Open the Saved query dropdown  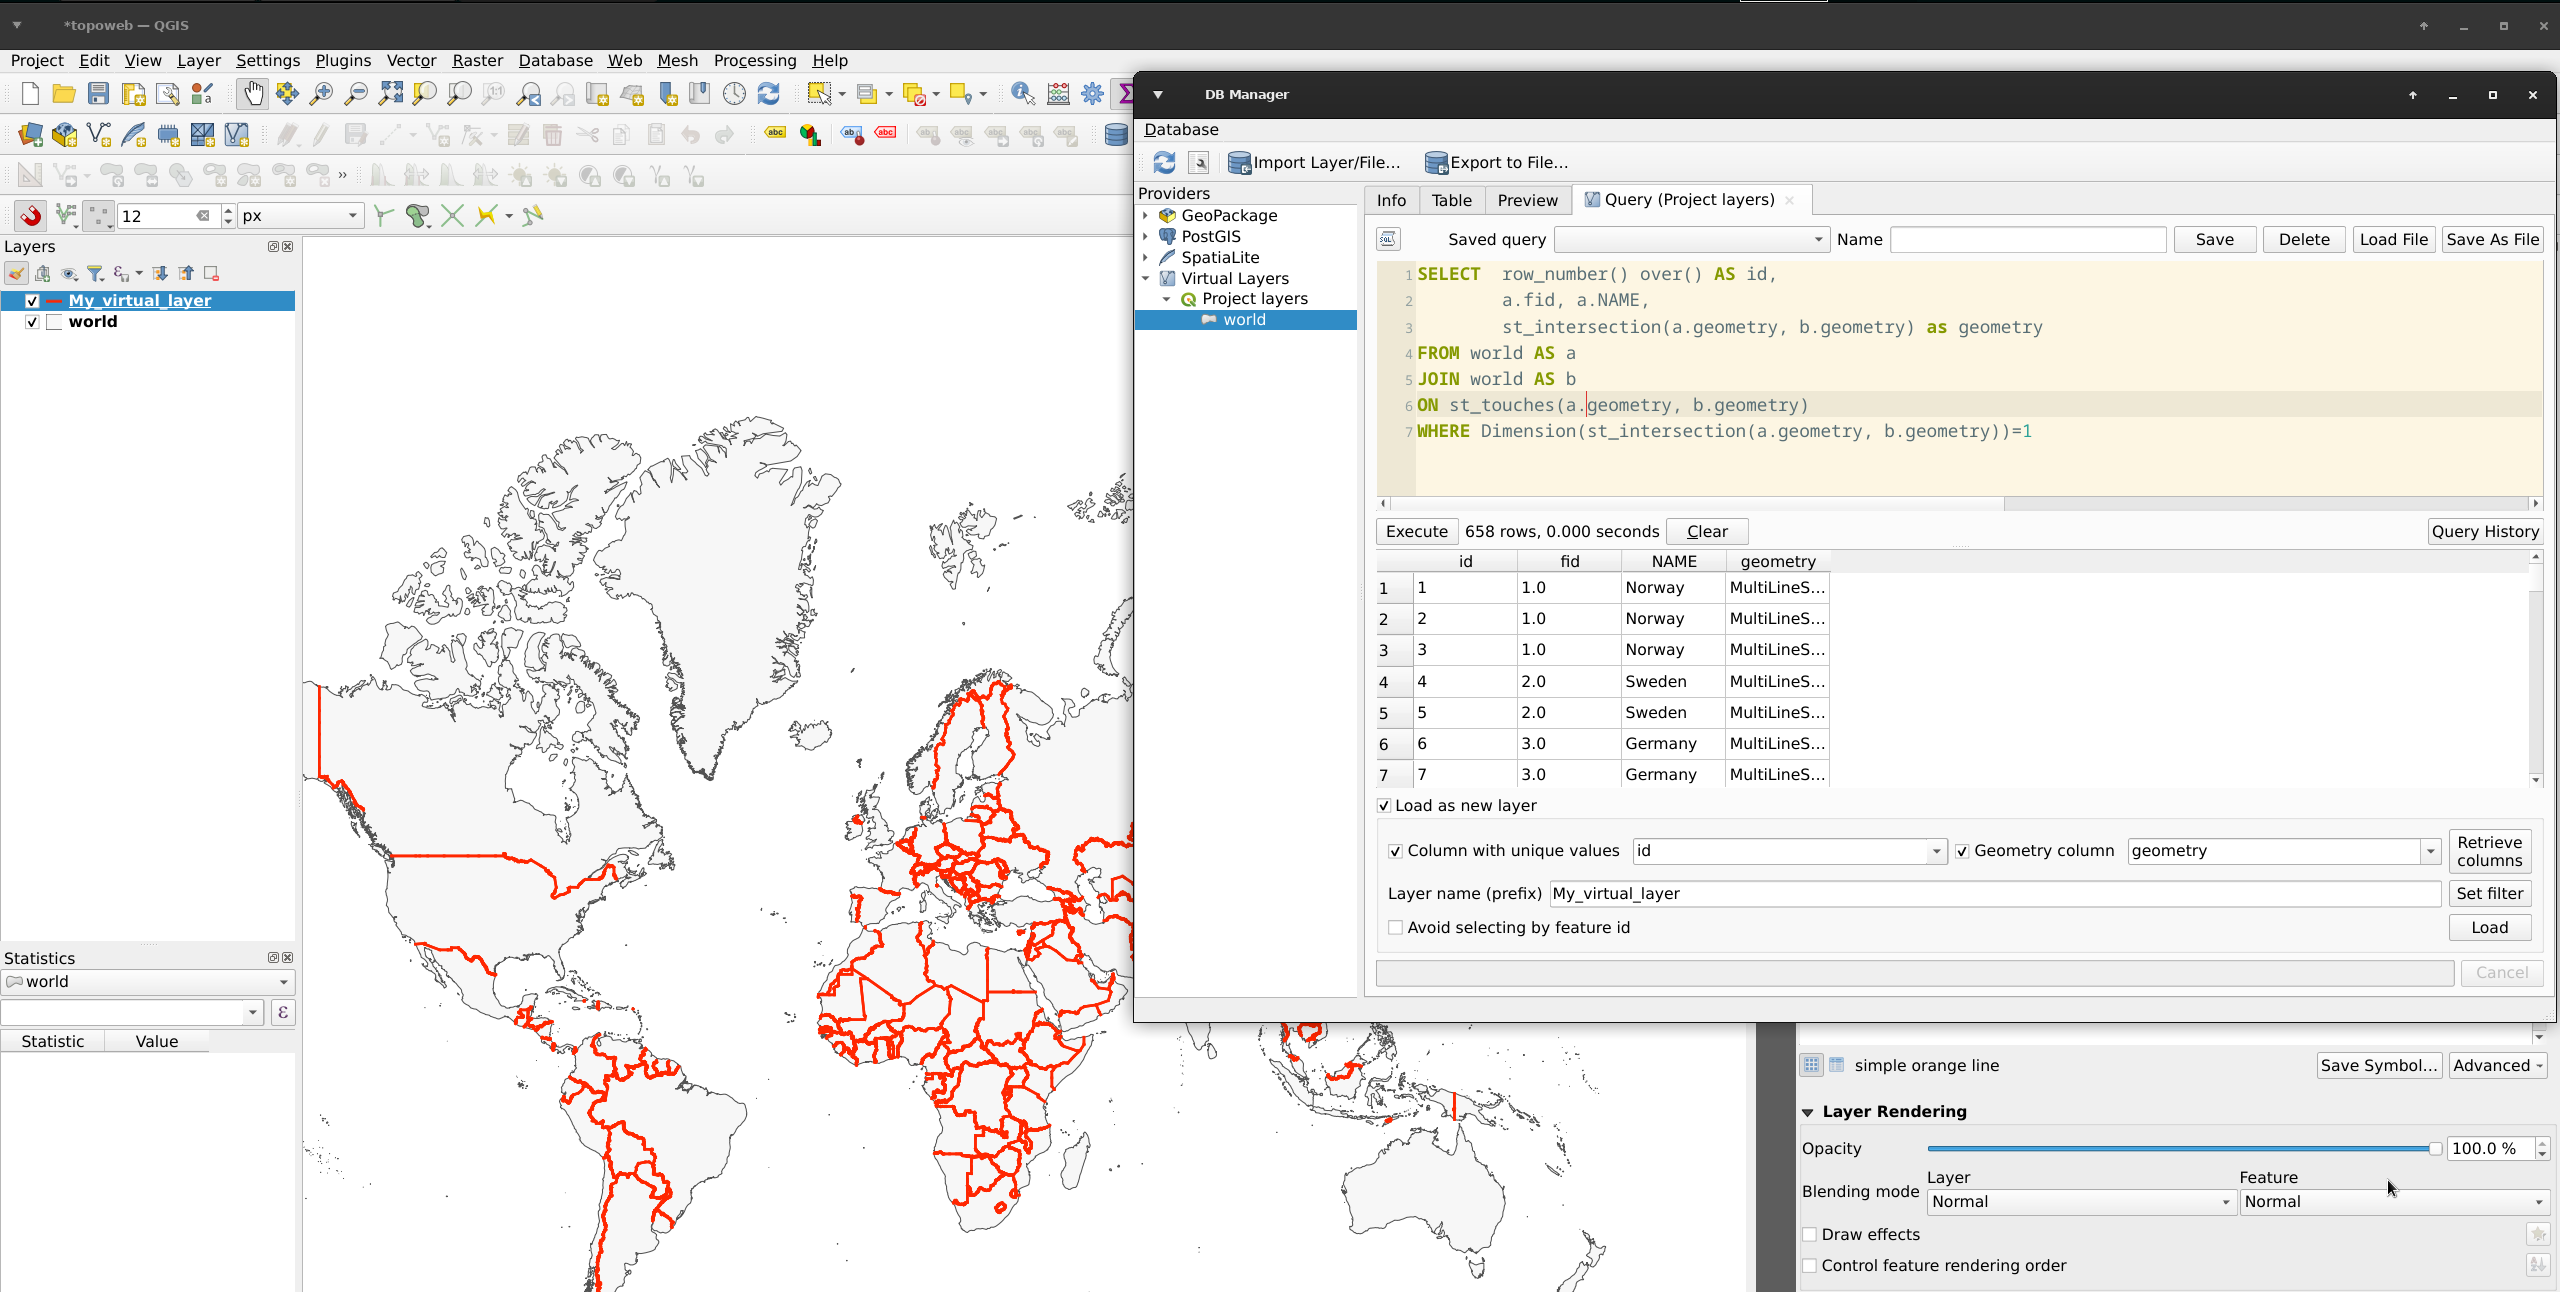1692,240
